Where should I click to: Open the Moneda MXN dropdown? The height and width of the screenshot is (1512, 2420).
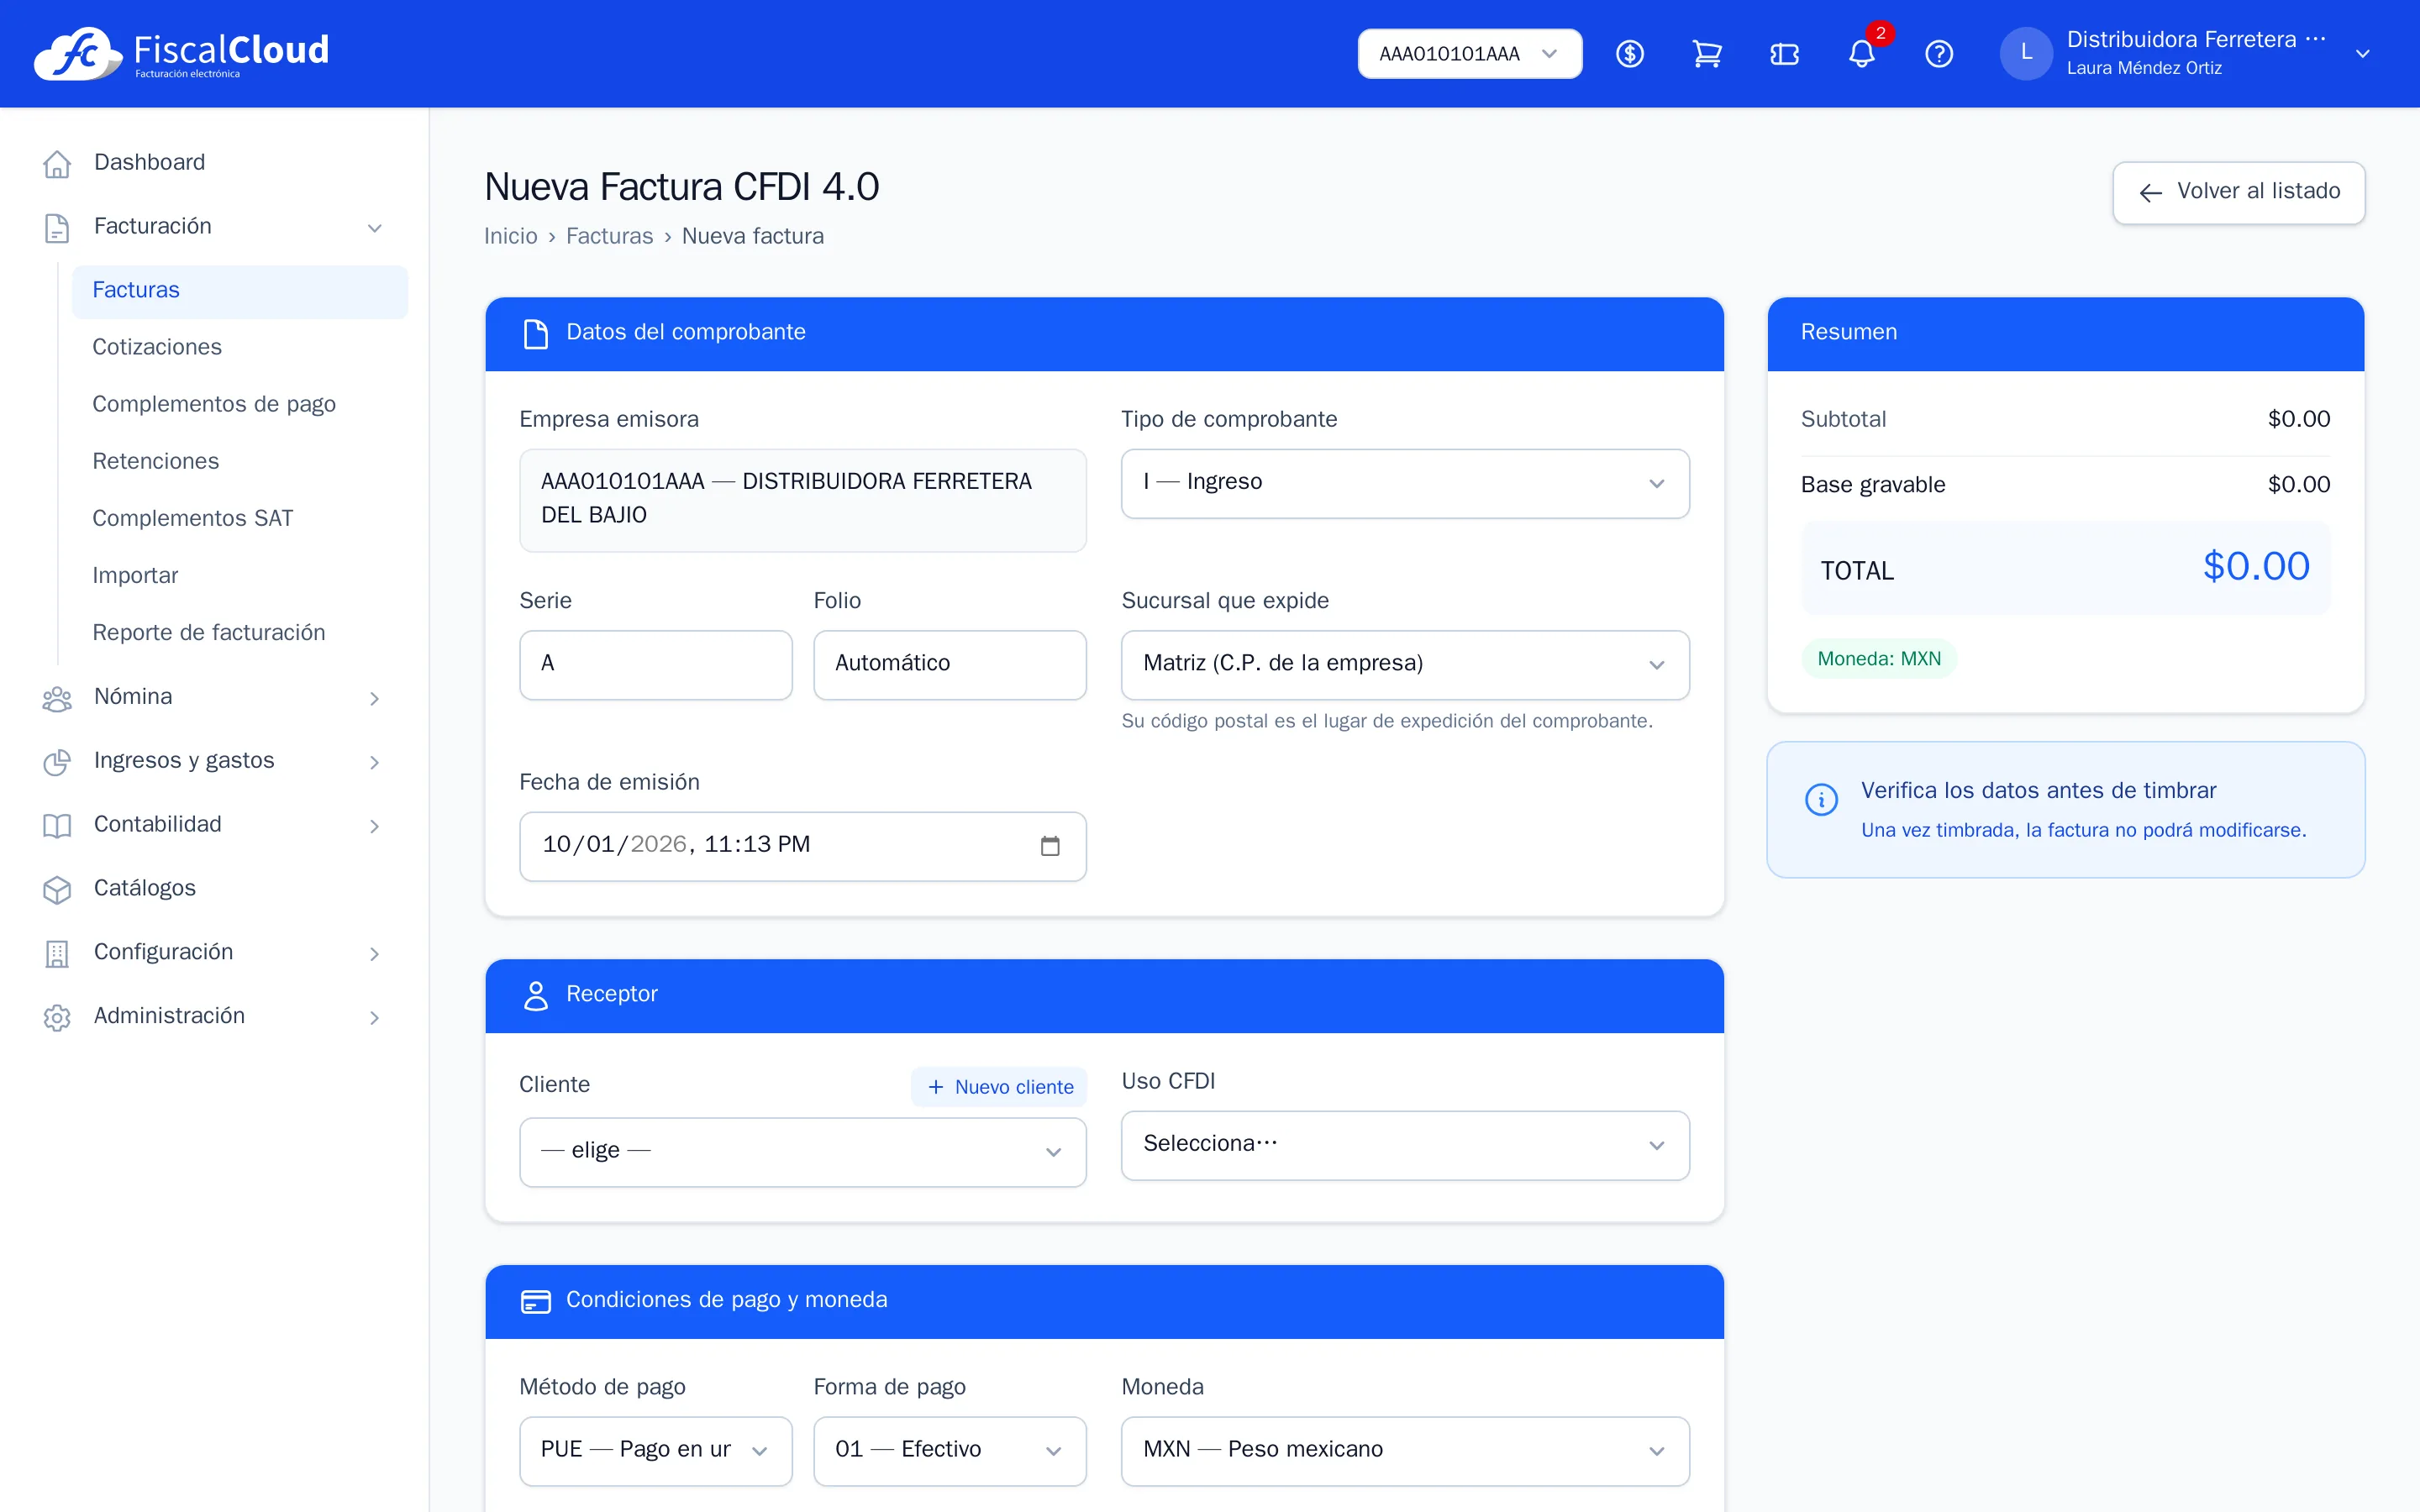point(1405,1450)
